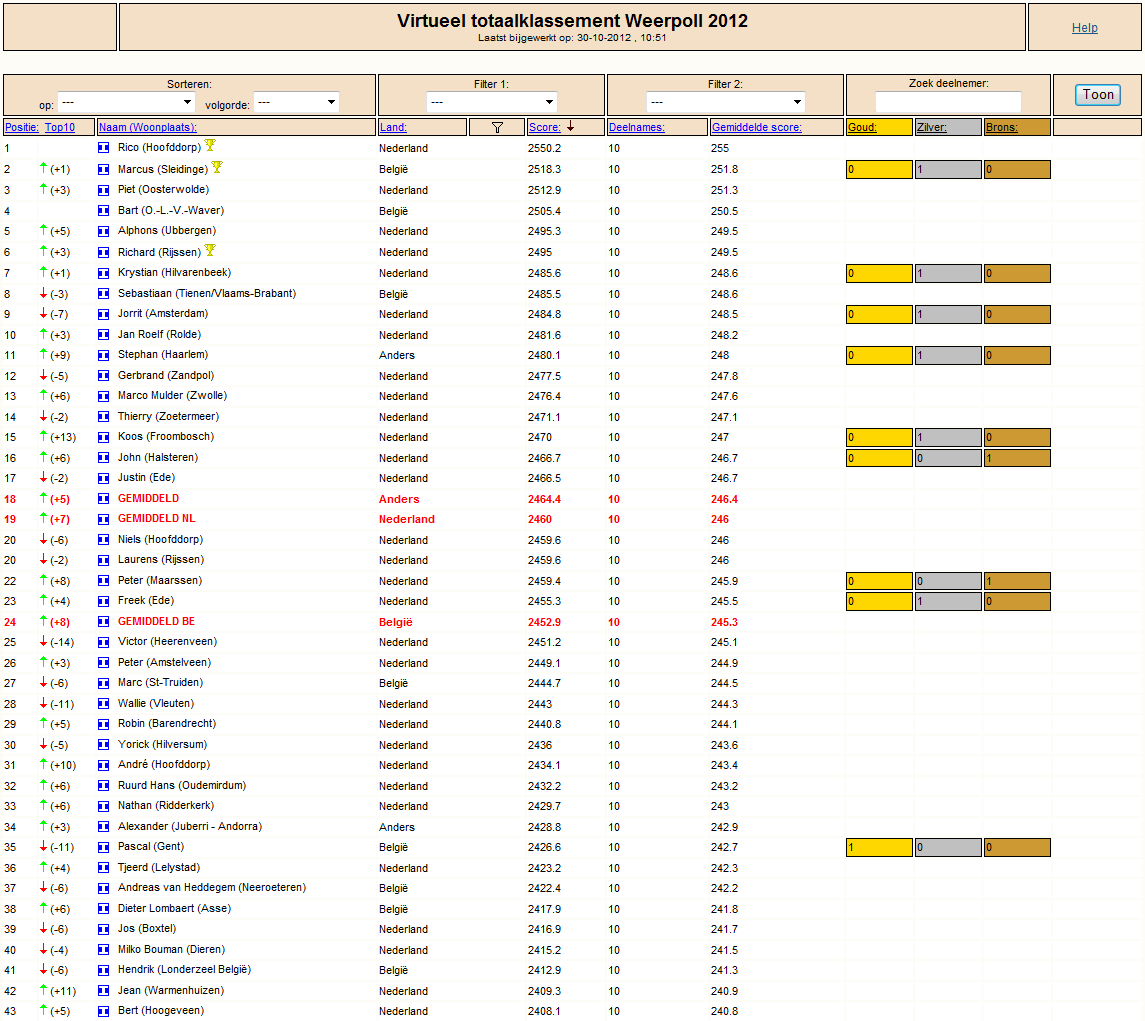The width and height of the screenshot is (1145, 1021).
Task: Click the trophy icon next to Marcus (Sleidinge)
Action: (217, 168)
